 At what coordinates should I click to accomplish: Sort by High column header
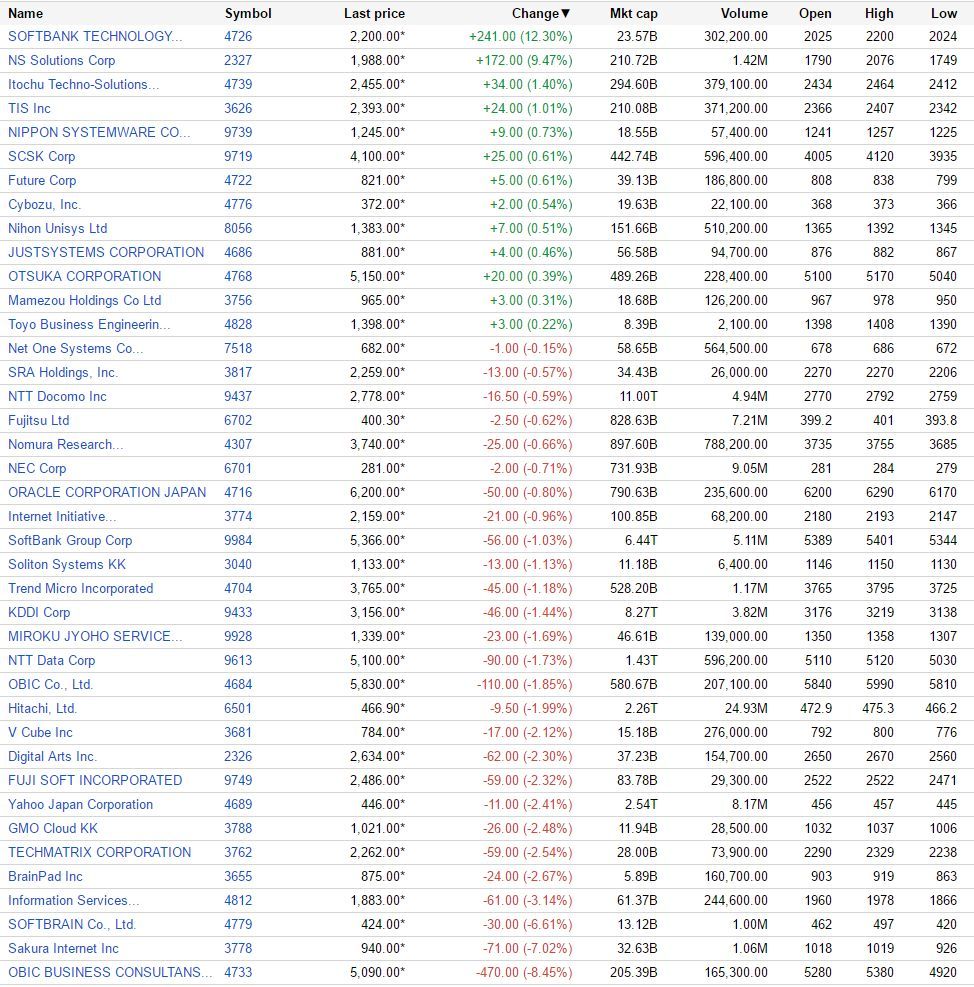click(x=879, y=13)
